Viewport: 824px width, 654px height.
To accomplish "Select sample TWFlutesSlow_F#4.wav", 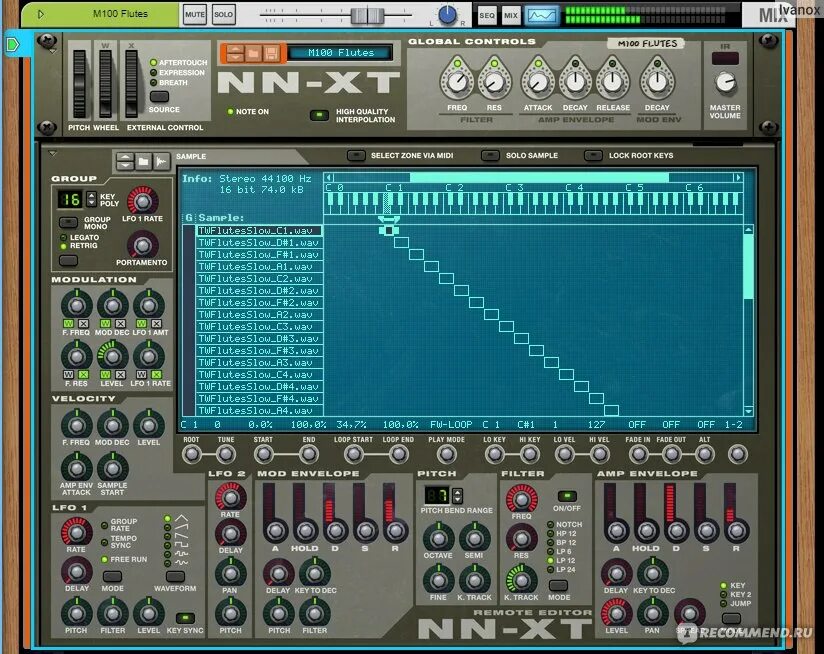I will pyautogui.click(x=259, y=399).
